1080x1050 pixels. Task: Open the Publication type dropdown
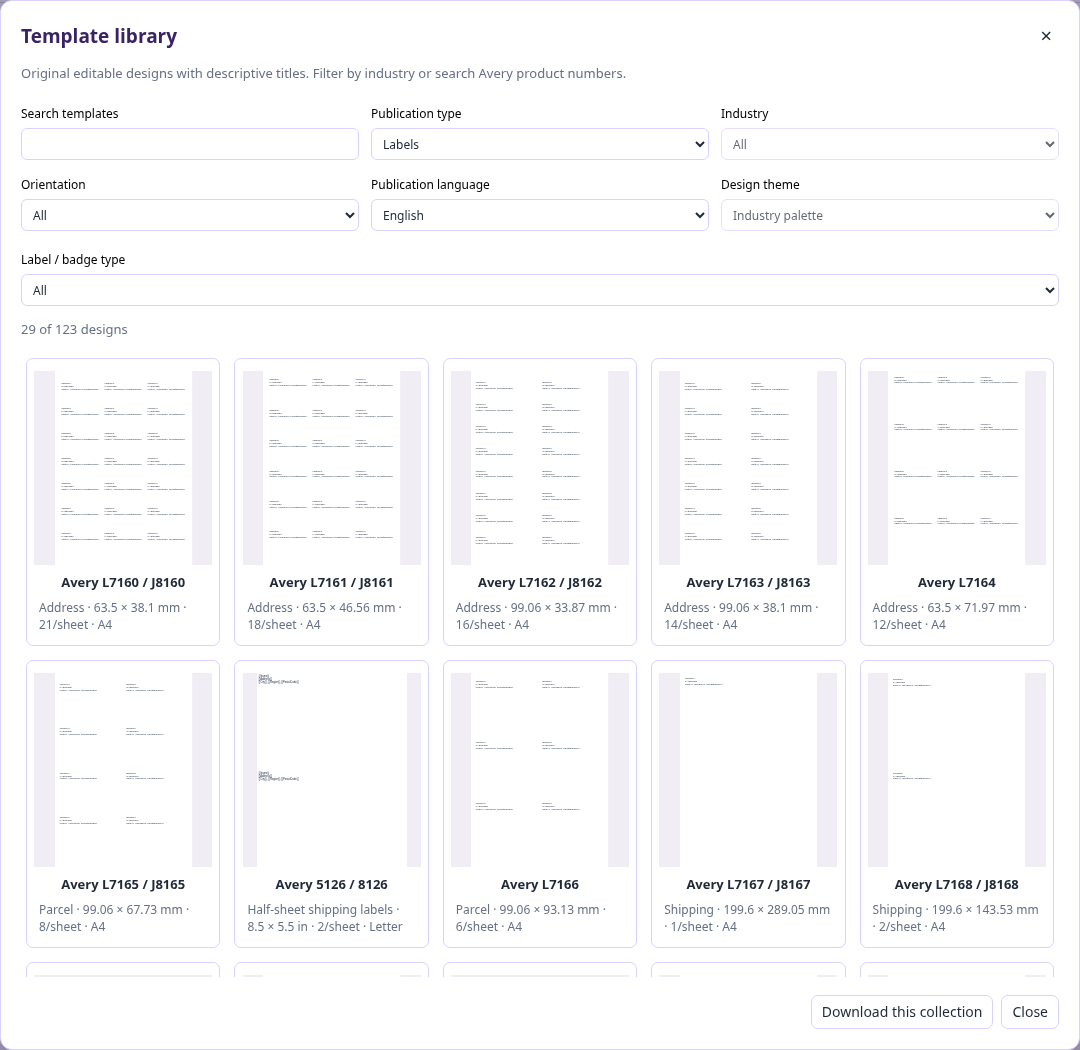coord(539,144)
